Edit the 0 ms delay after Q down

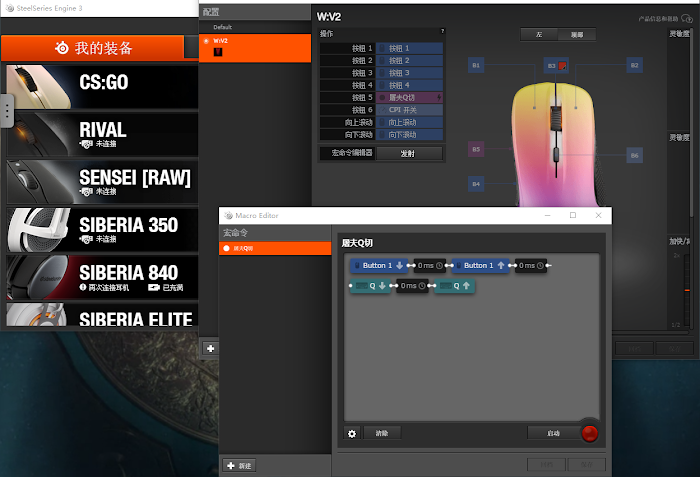[412, 286]
